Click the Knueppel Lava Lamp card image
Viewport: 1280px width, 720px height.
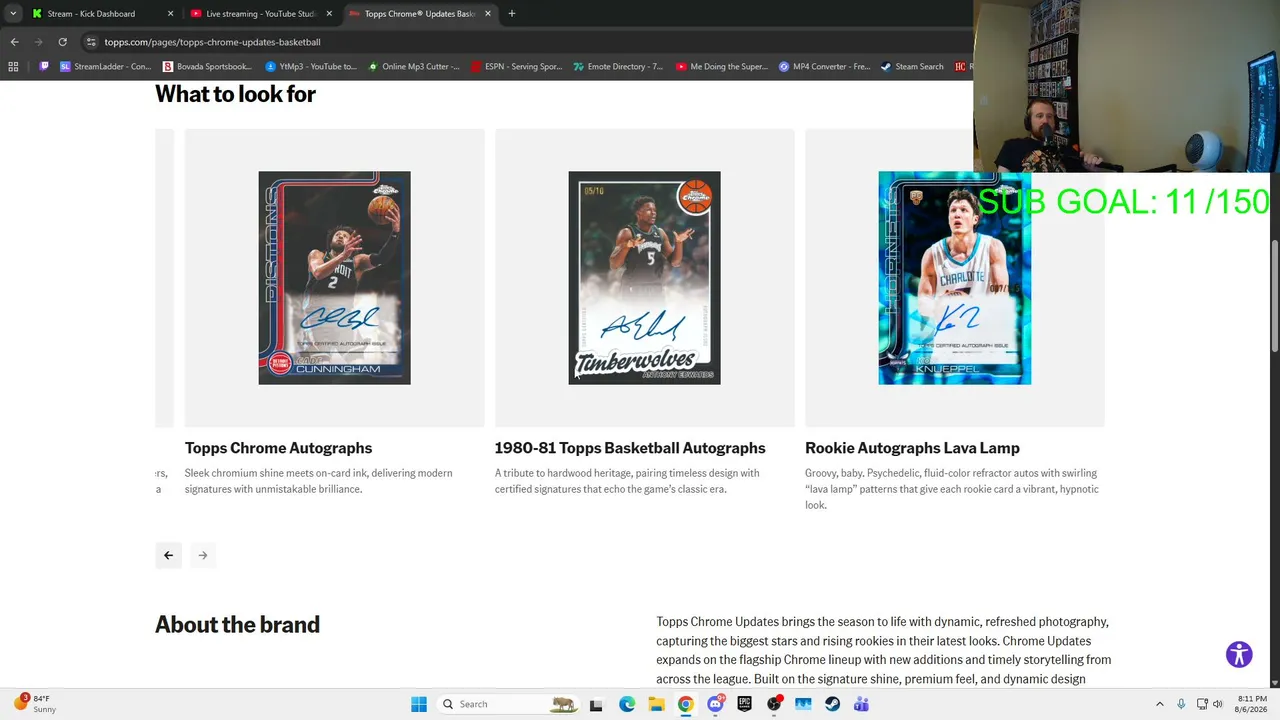pyautogui.click(x=955, y=278)
